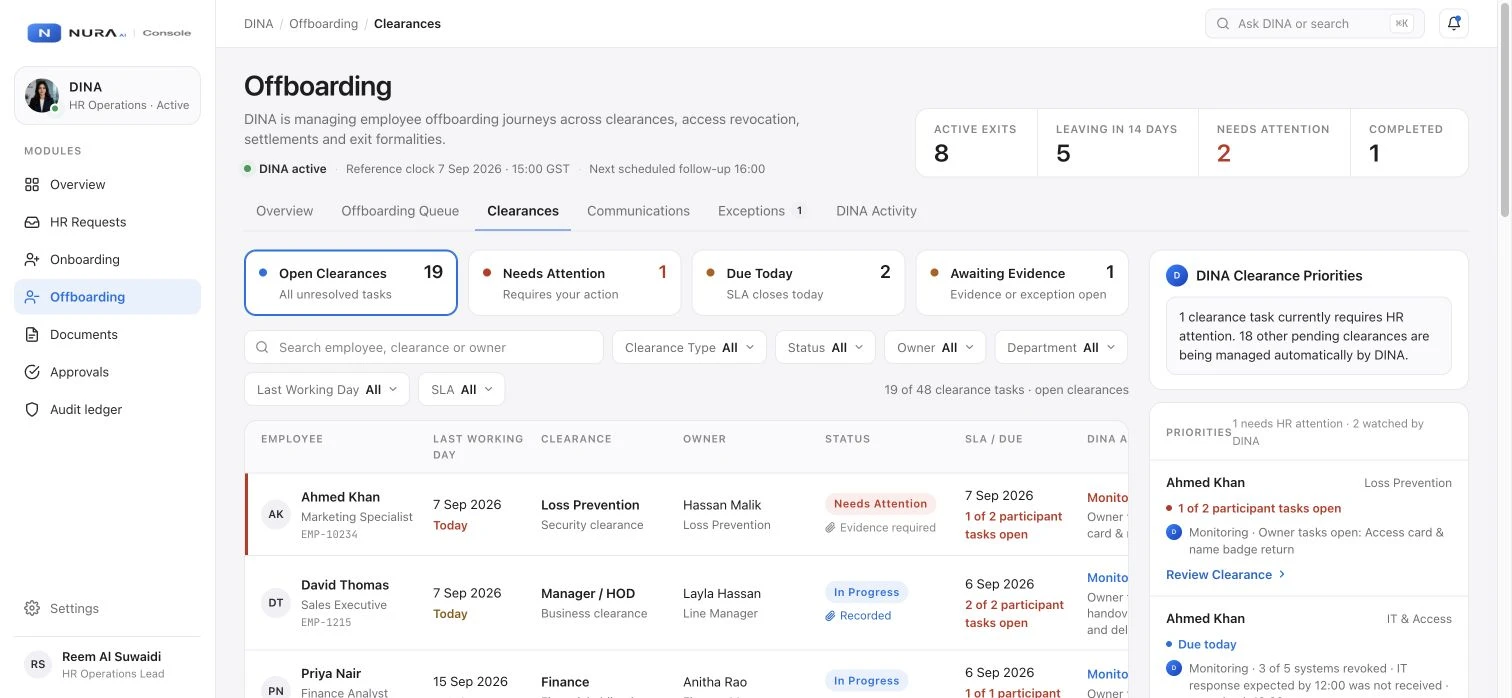Switch to the Offboarding Queue tab
The image size is (1512, 698).
click(400, 211)
